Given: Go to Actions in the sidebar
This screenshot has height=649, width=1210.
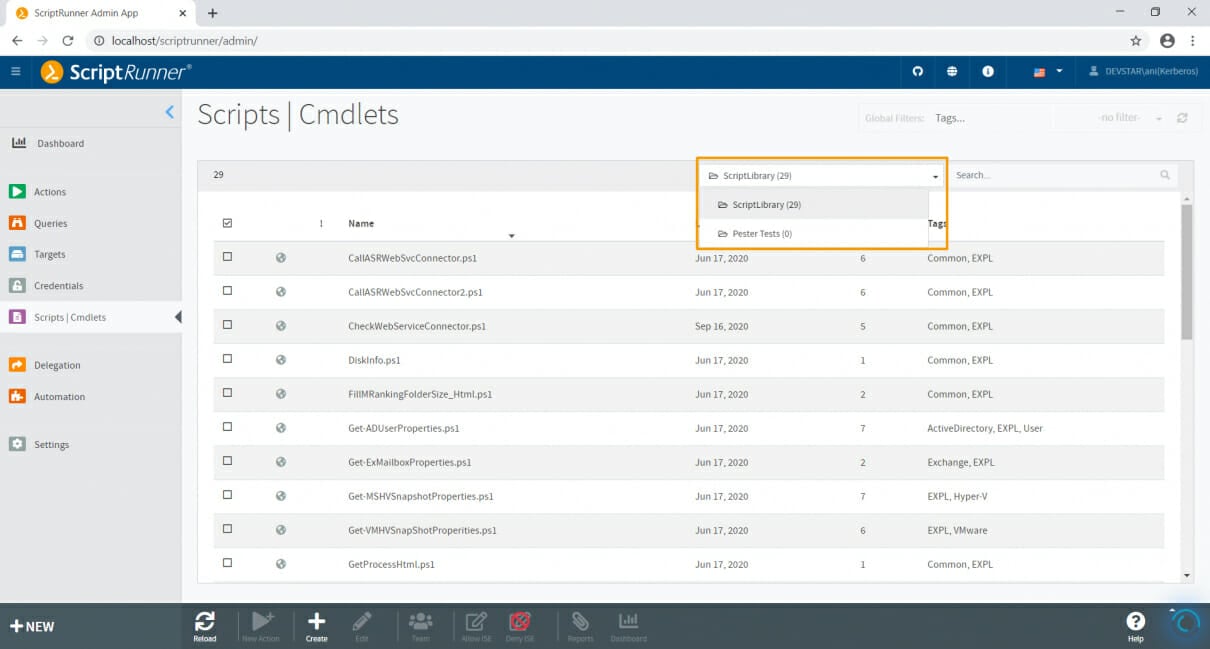Looking at the screenshot, I should tap(49, 192).
